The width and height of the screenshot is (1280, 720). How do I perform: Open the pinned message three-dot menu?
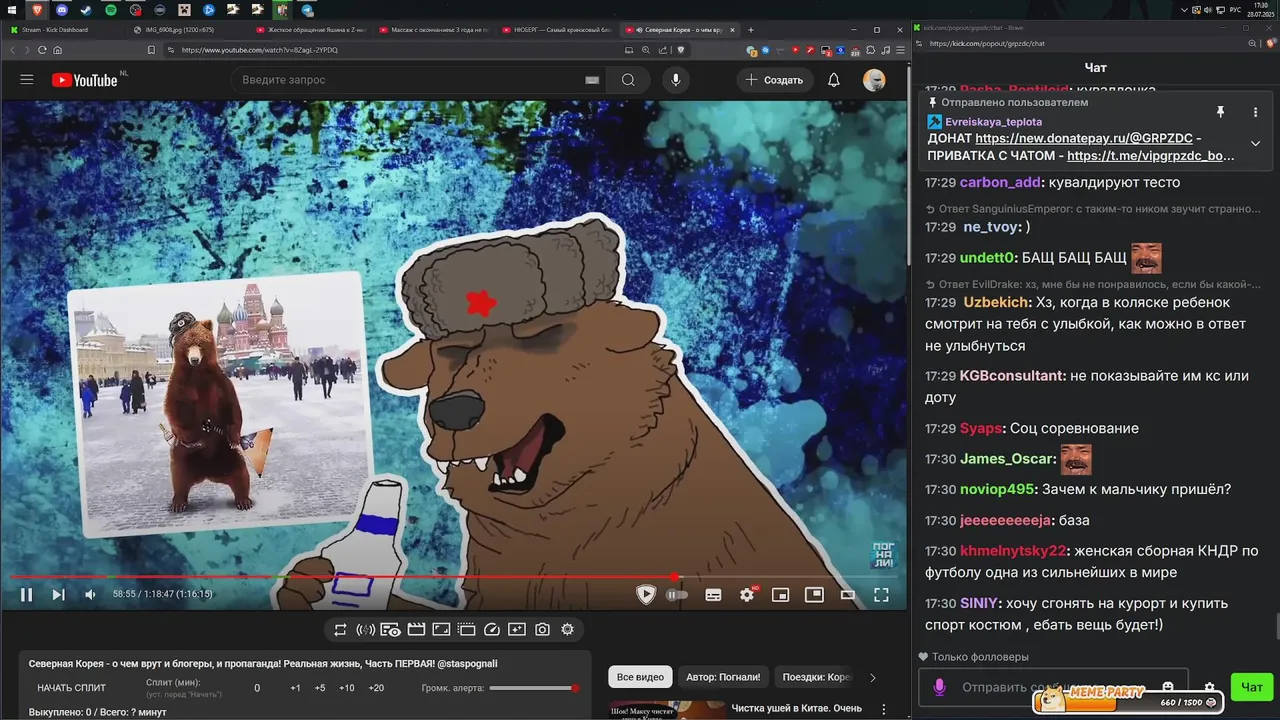1255,112
